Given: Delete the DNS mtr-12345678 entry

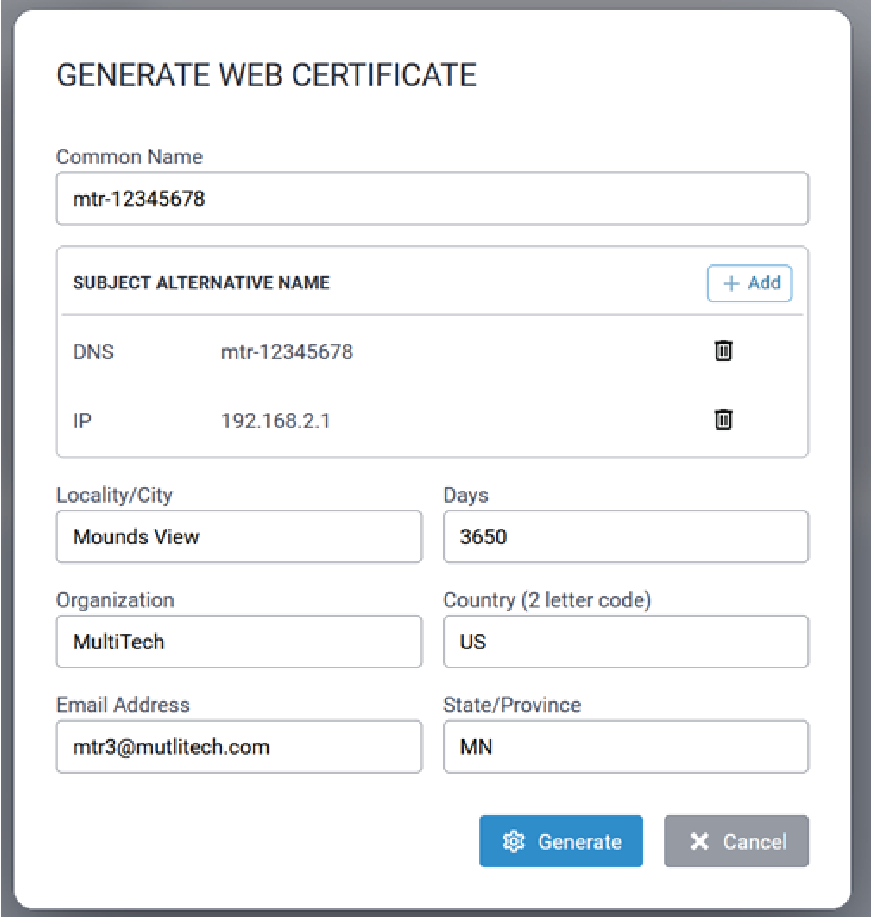Looking at the screenshot, I should [x=723, y=351].
